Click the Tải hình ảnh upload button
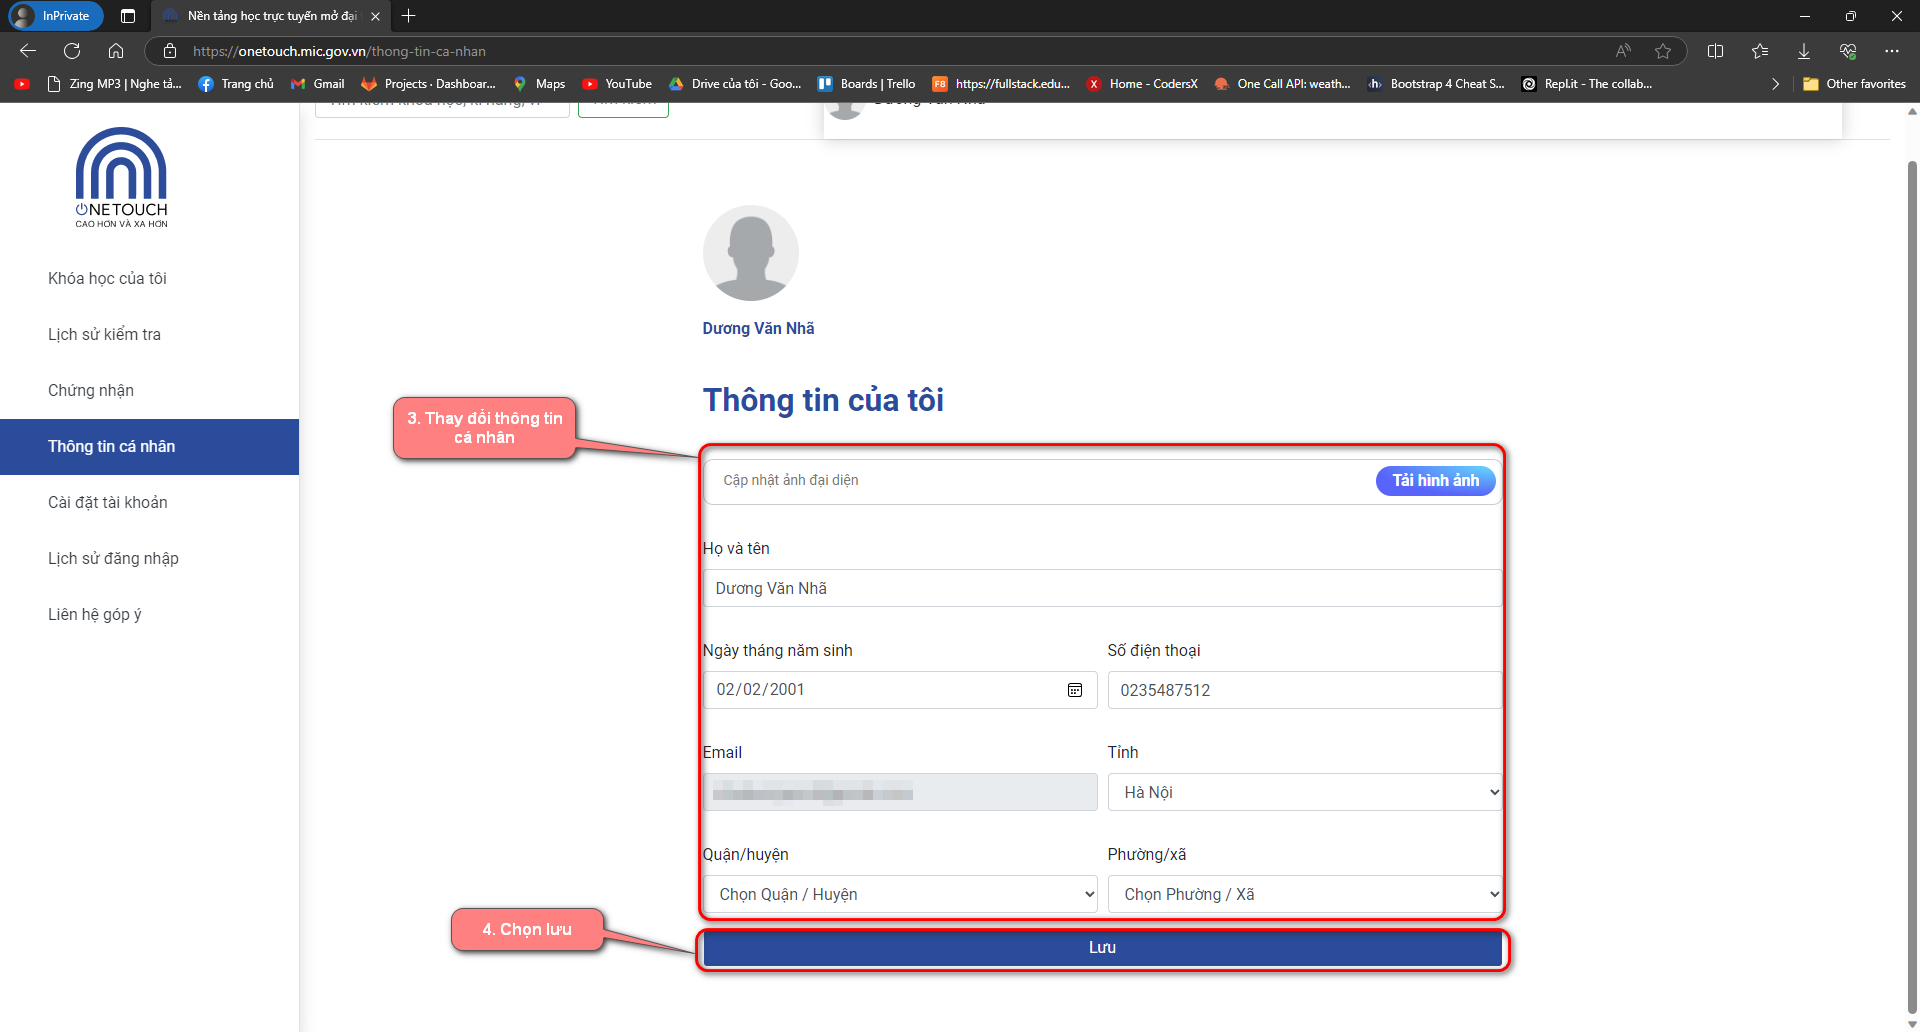The image size is (1920, 1032). (1435, 481)
